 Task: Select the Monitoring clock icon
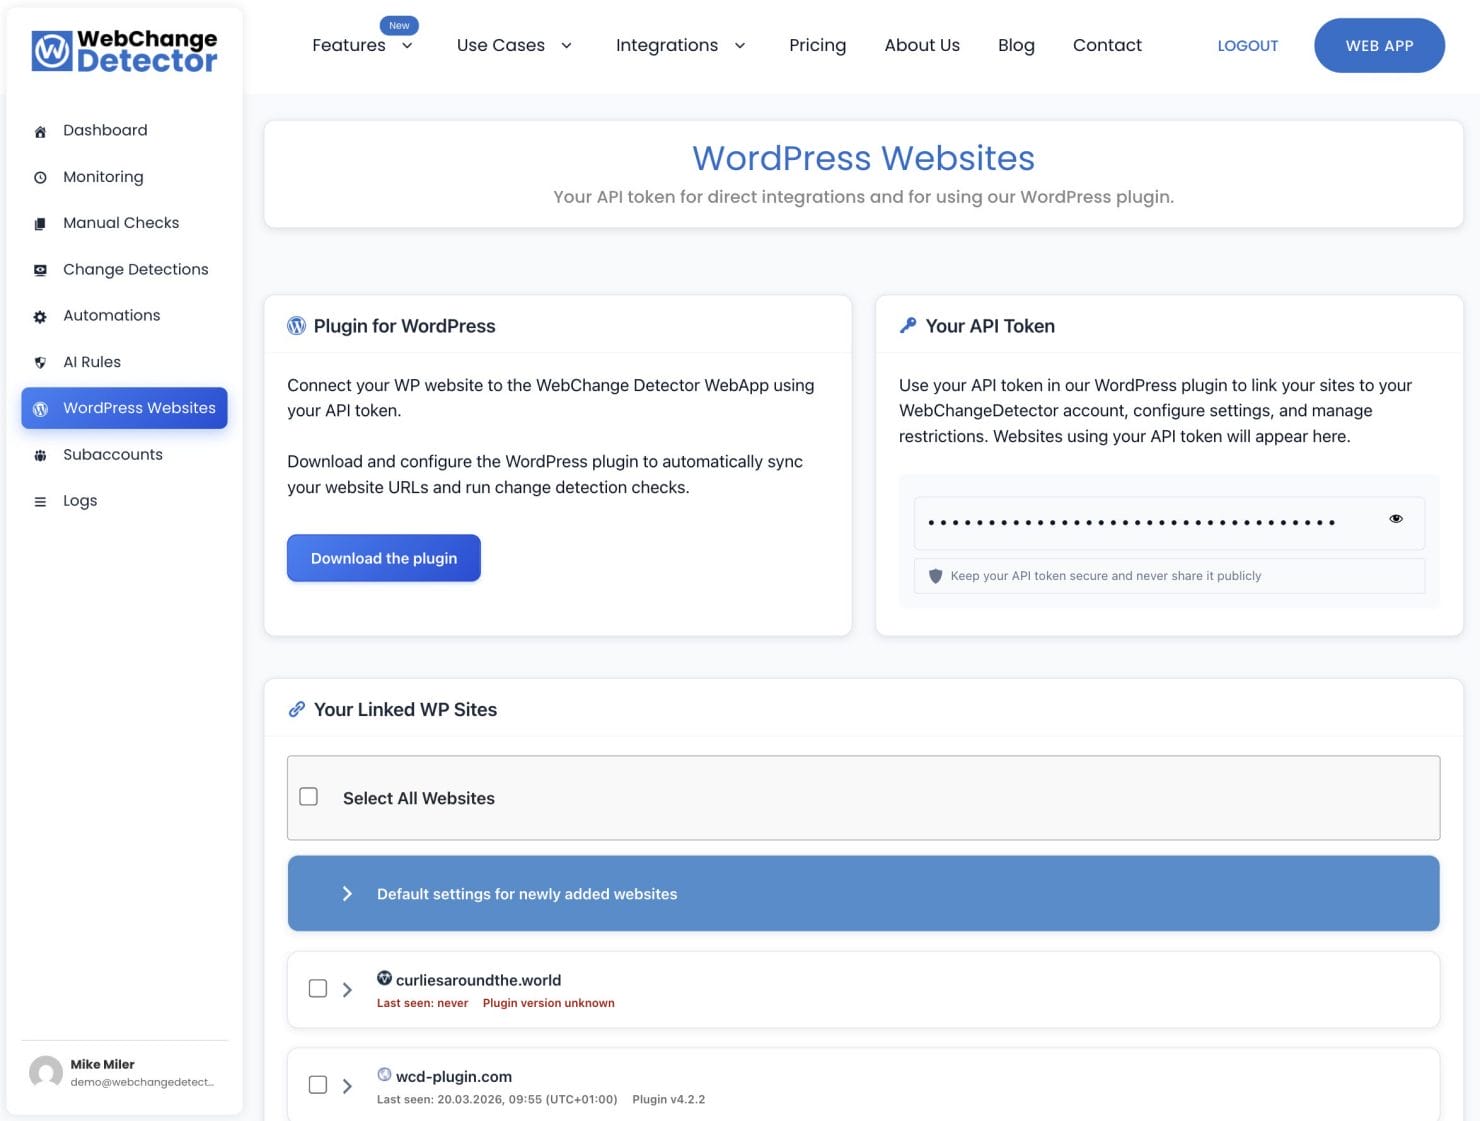coord(39,176)
